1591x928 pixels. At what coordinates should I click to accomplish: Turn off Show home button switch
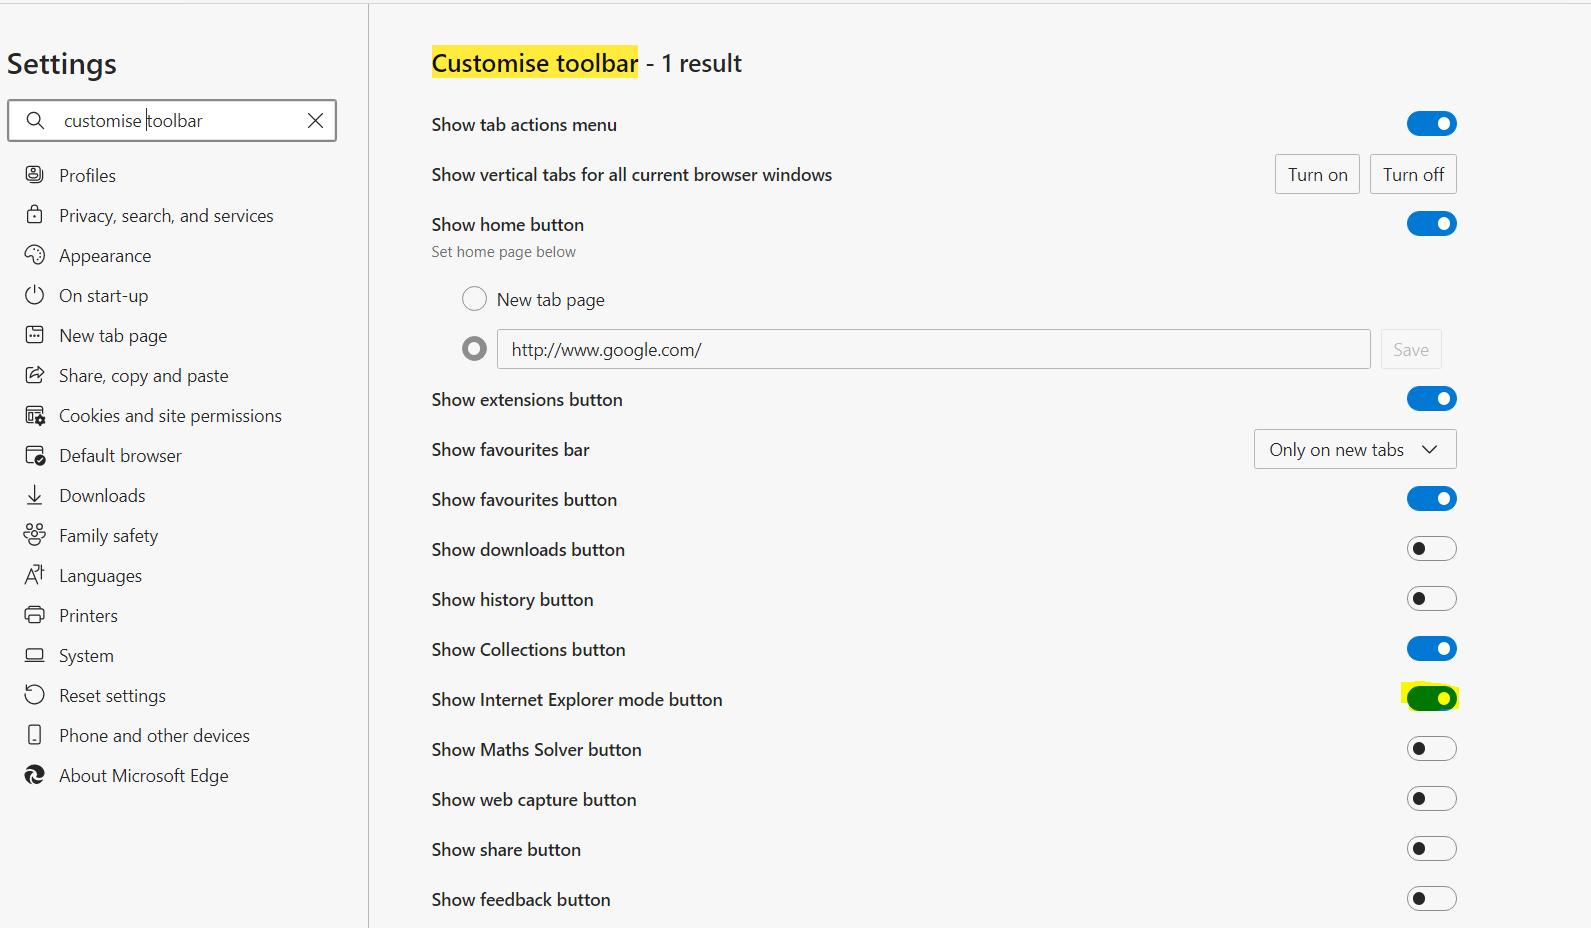(x=1431, y=224)
